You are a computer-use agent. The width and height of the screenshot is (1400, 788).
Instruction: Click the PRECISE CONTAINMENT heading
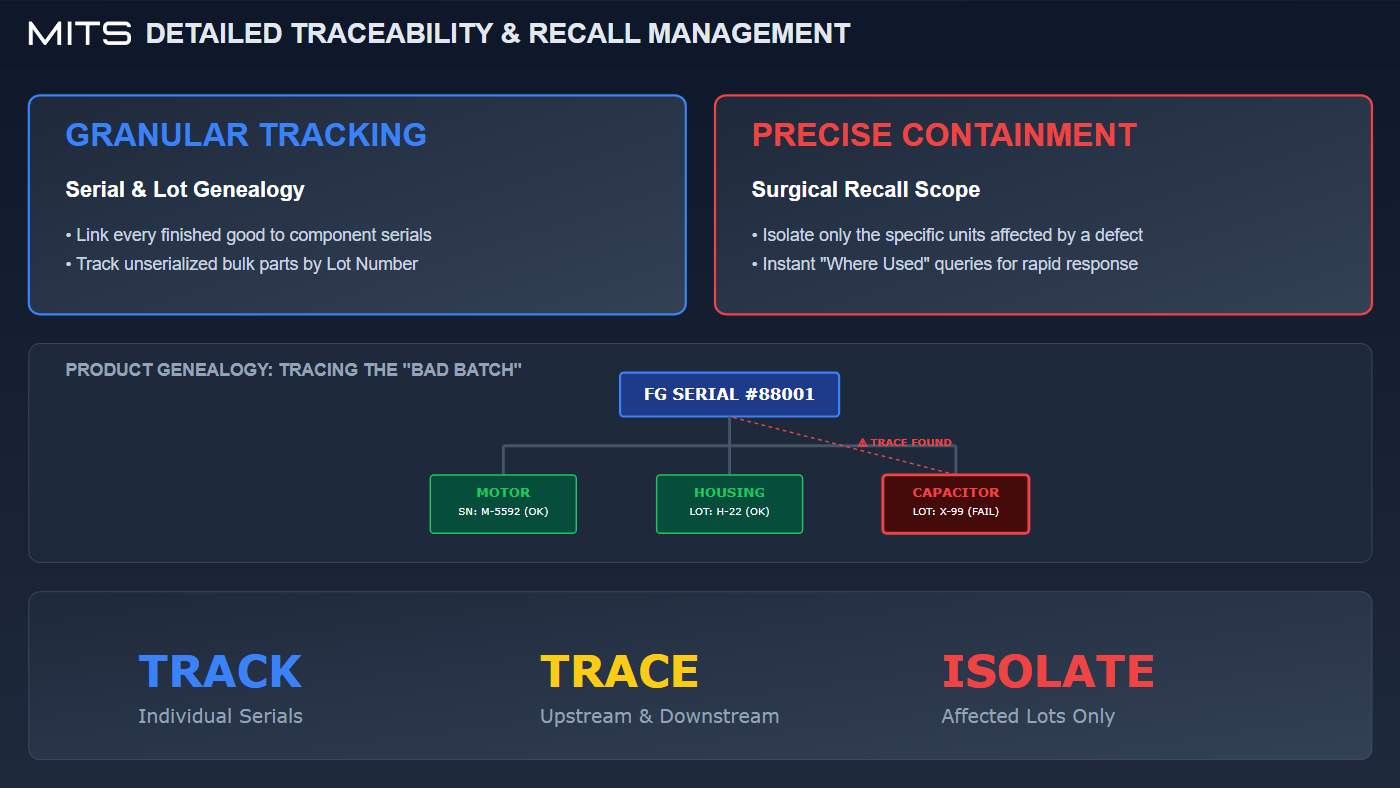pos(944,135)
